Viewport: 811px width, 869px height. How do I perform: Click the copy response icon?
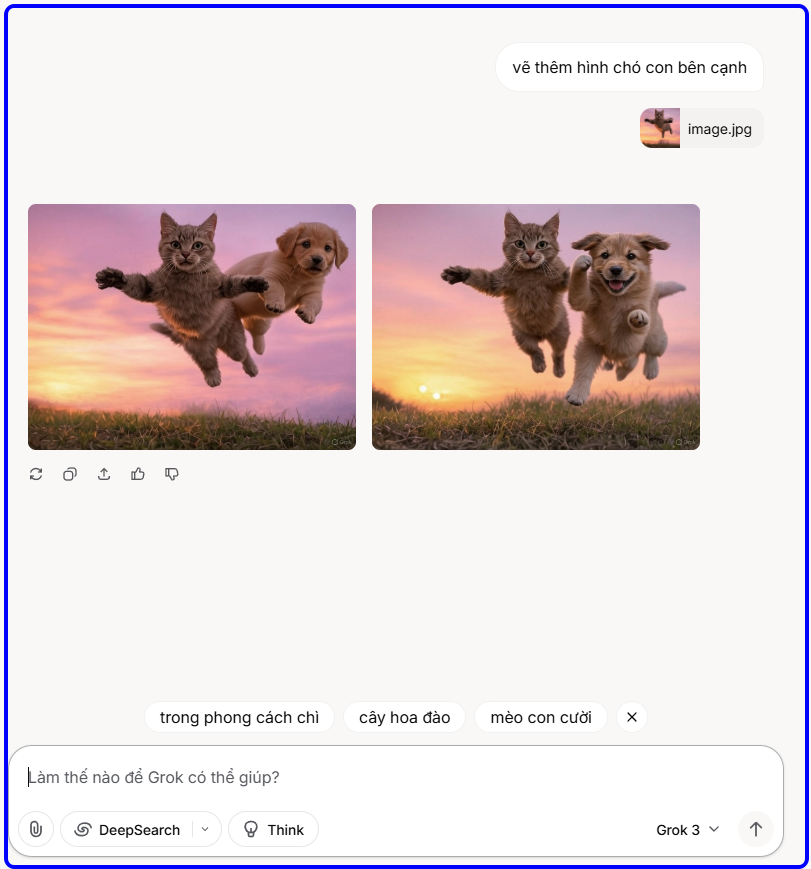70,474
